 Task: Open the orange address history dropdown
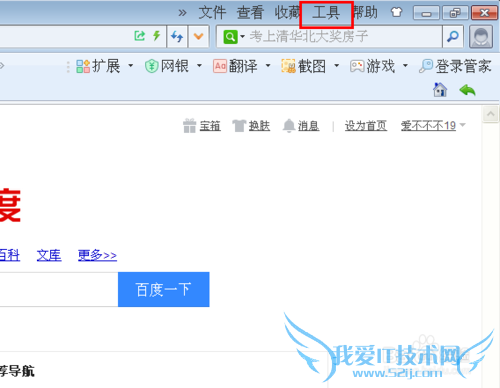point(199,36)
